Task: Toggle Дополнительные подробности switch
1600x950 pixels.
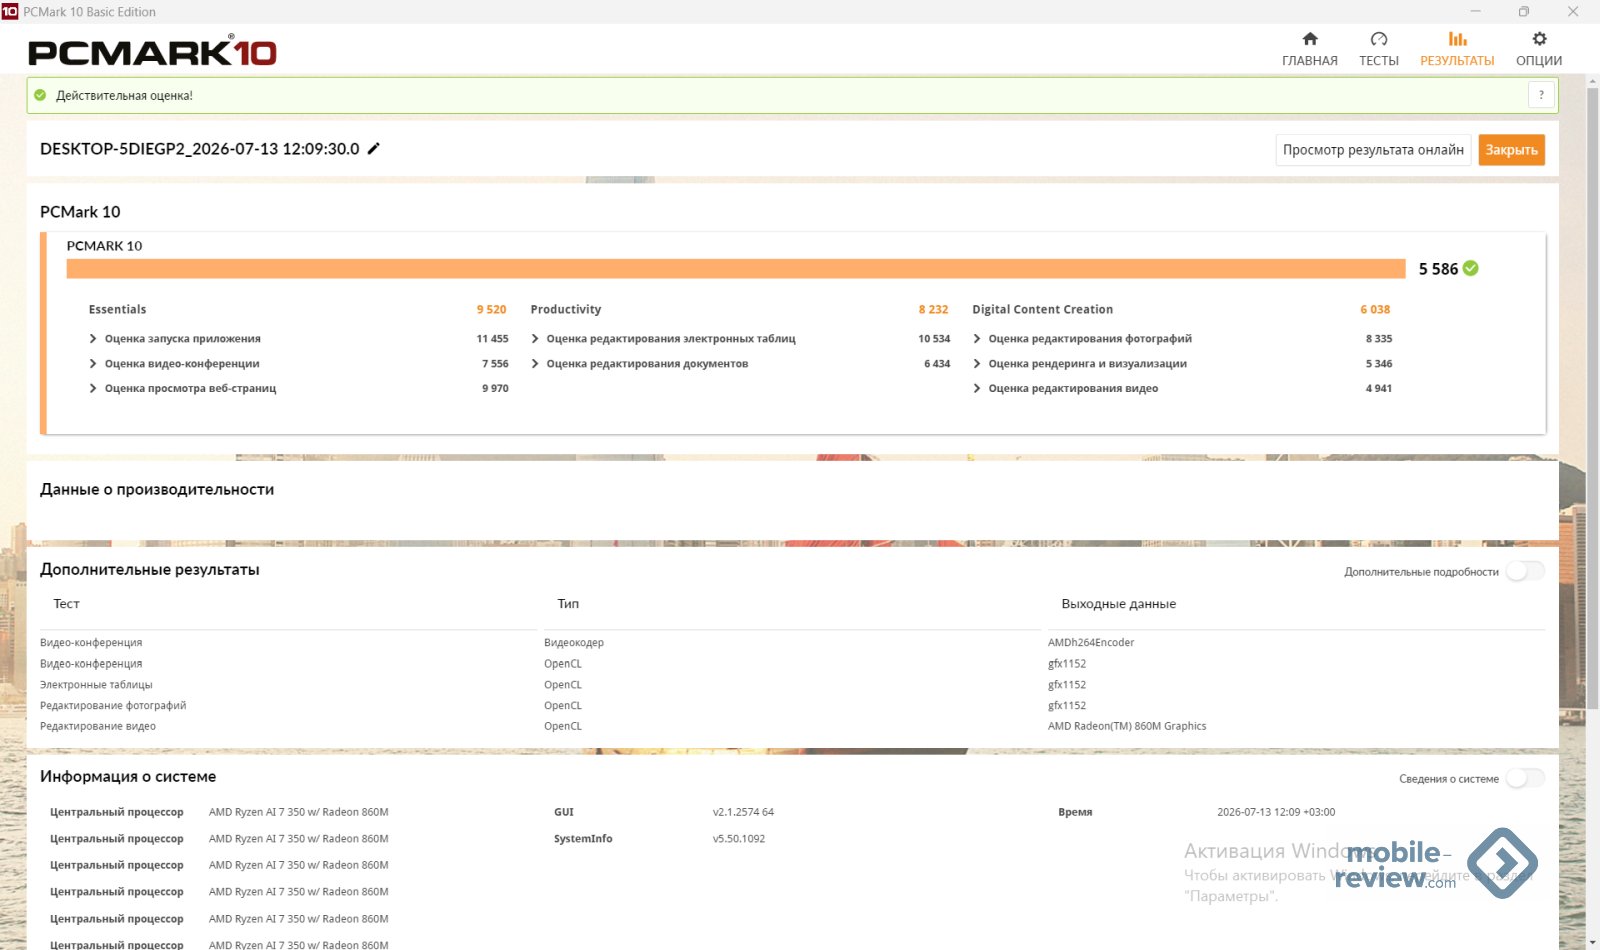Action: (x=1525, y=571)
